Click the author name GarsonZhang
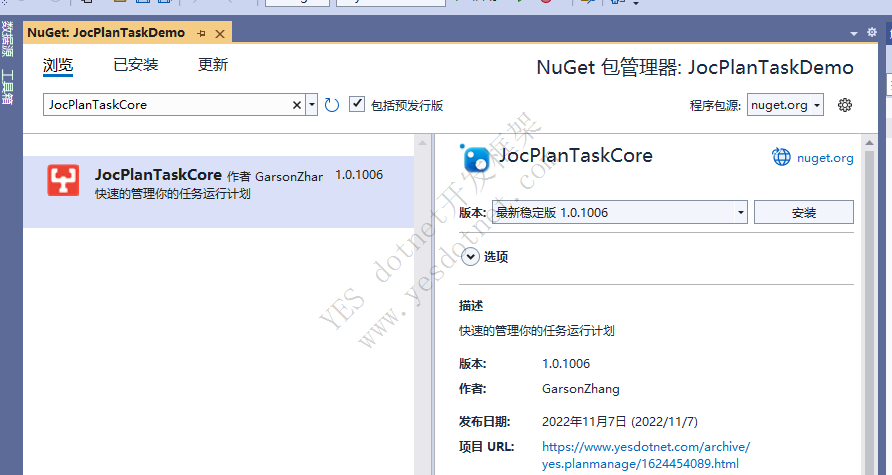892x475 pixels. (x=581, y=389)
